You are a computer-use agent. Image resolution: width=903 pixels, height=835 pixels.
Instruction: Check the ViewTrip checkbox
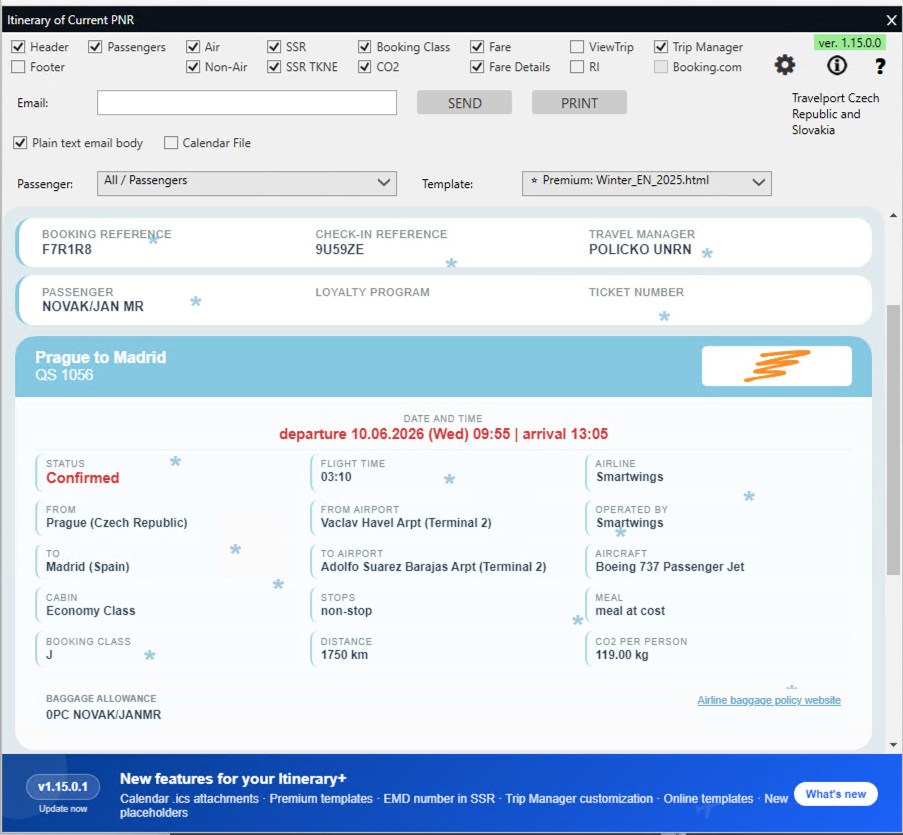[577, 47]
